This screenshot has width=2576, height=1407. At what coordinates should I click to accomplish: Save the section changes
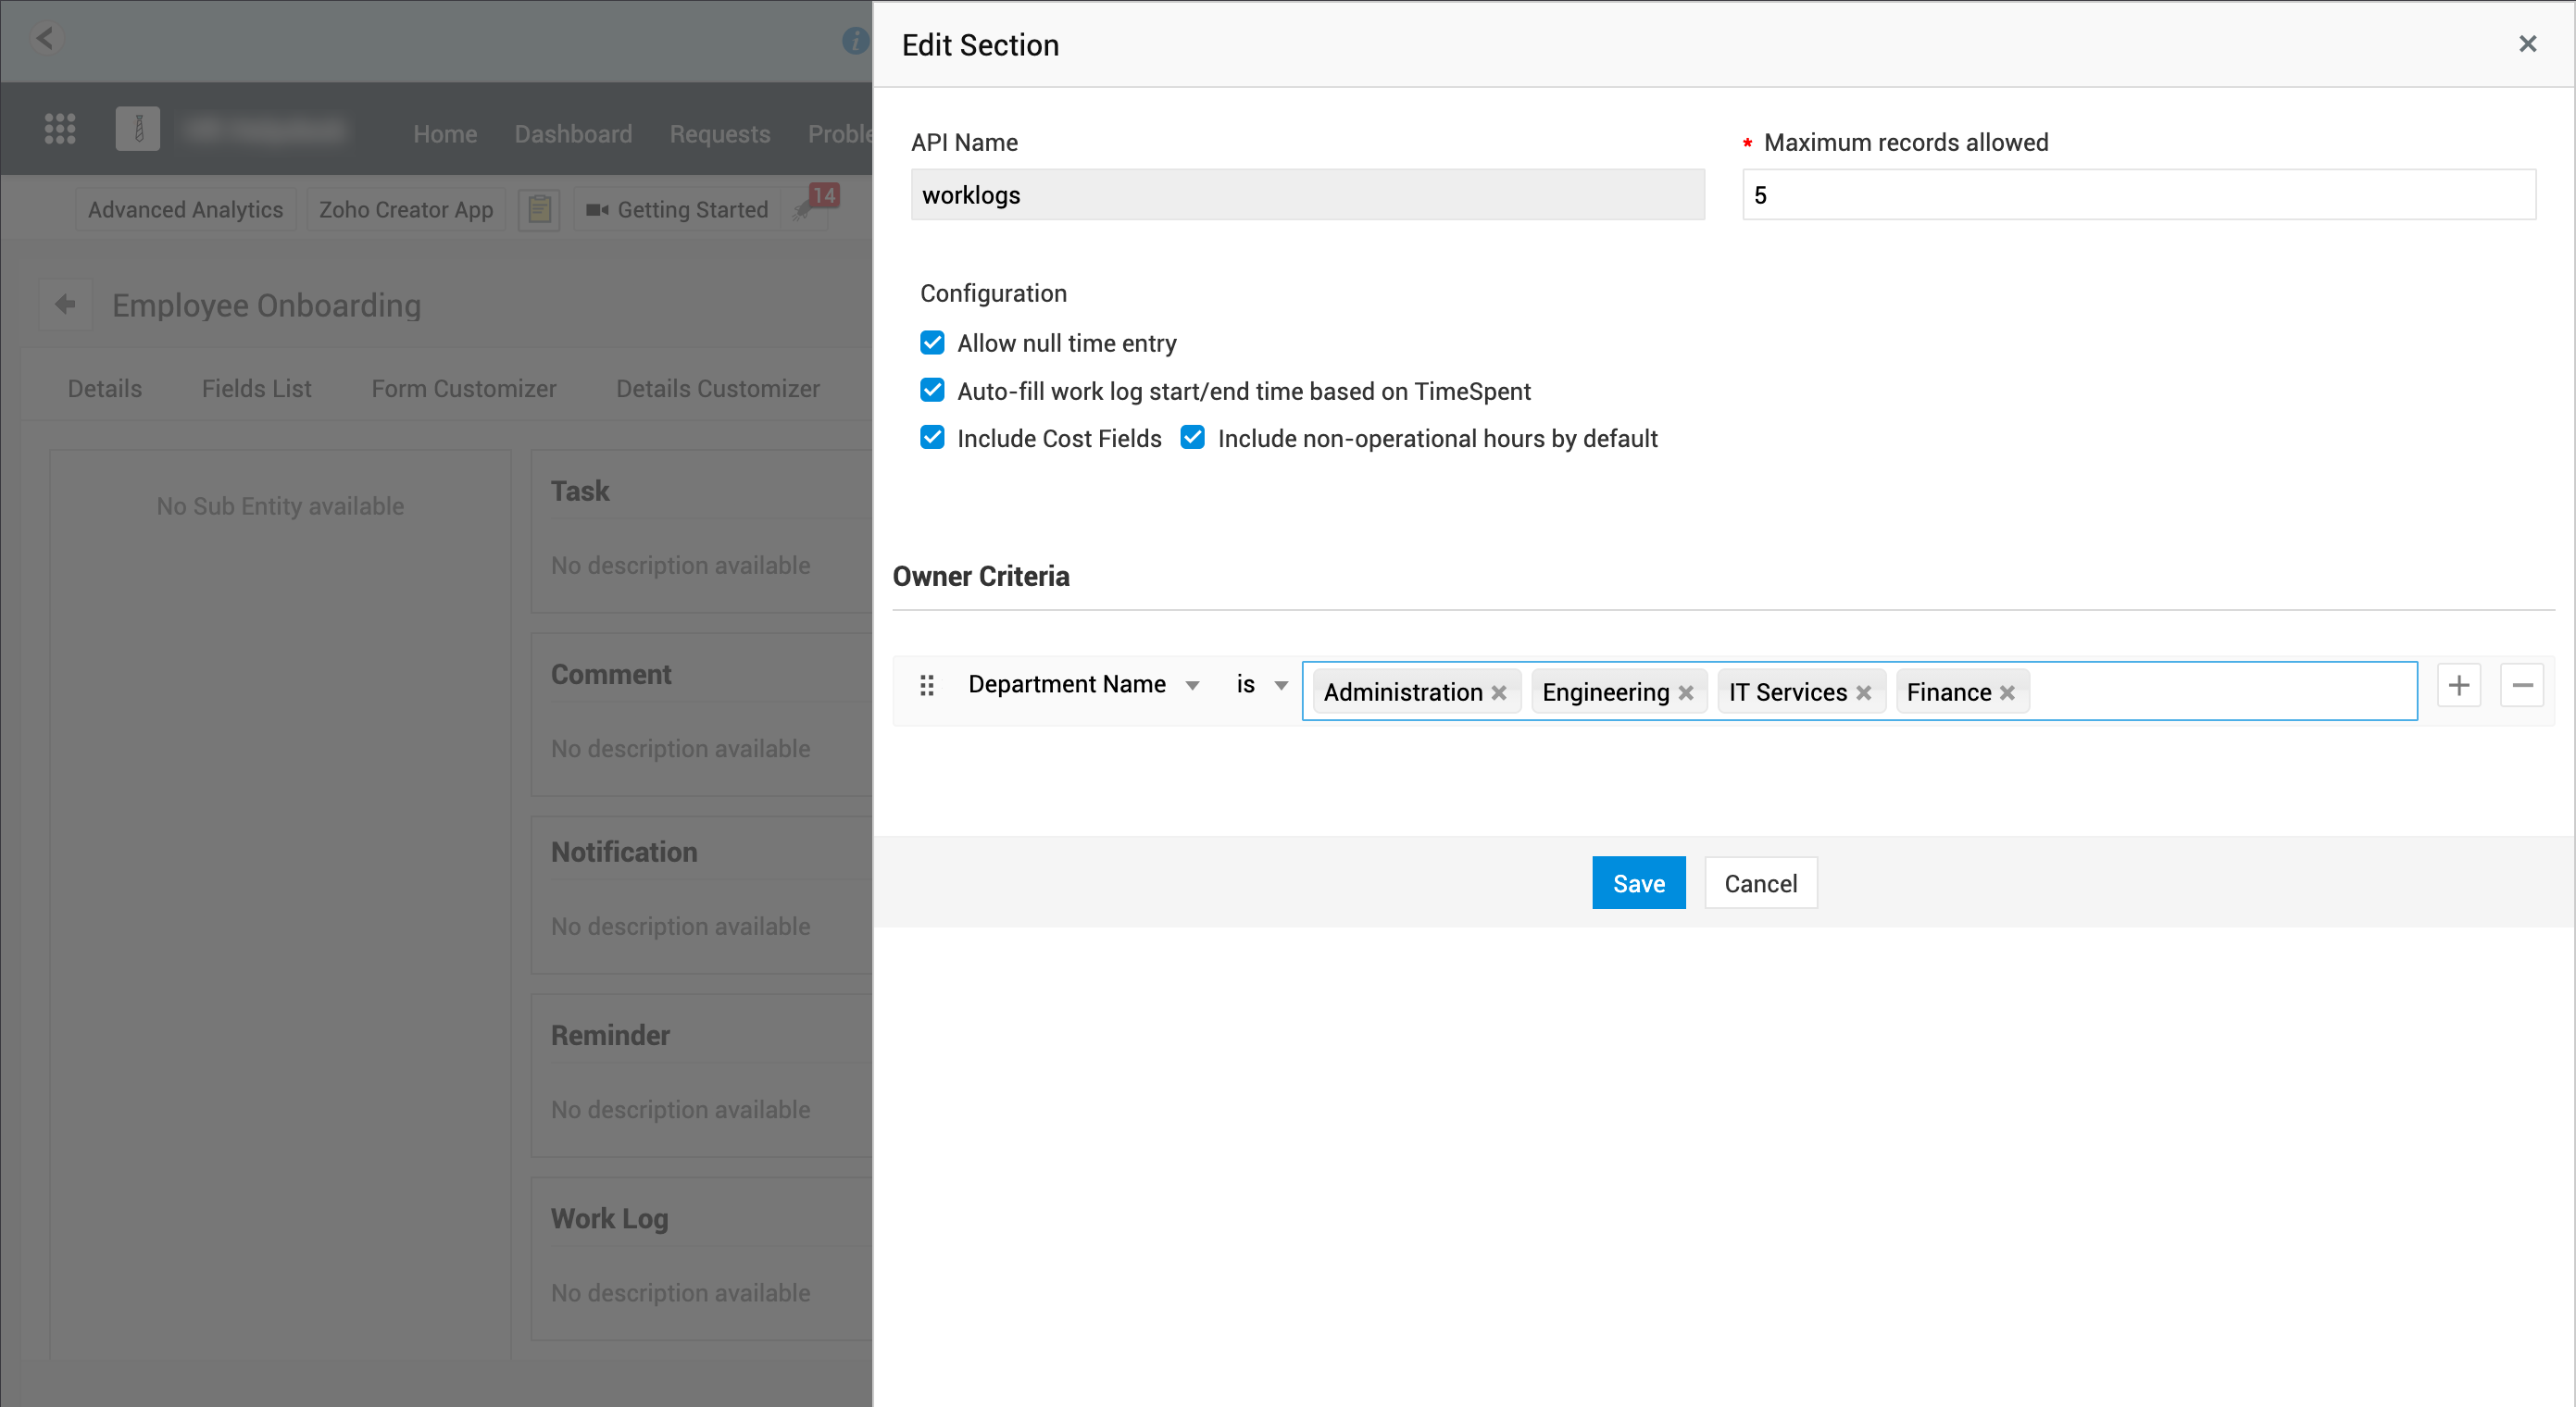click(x=1638, y=883)
